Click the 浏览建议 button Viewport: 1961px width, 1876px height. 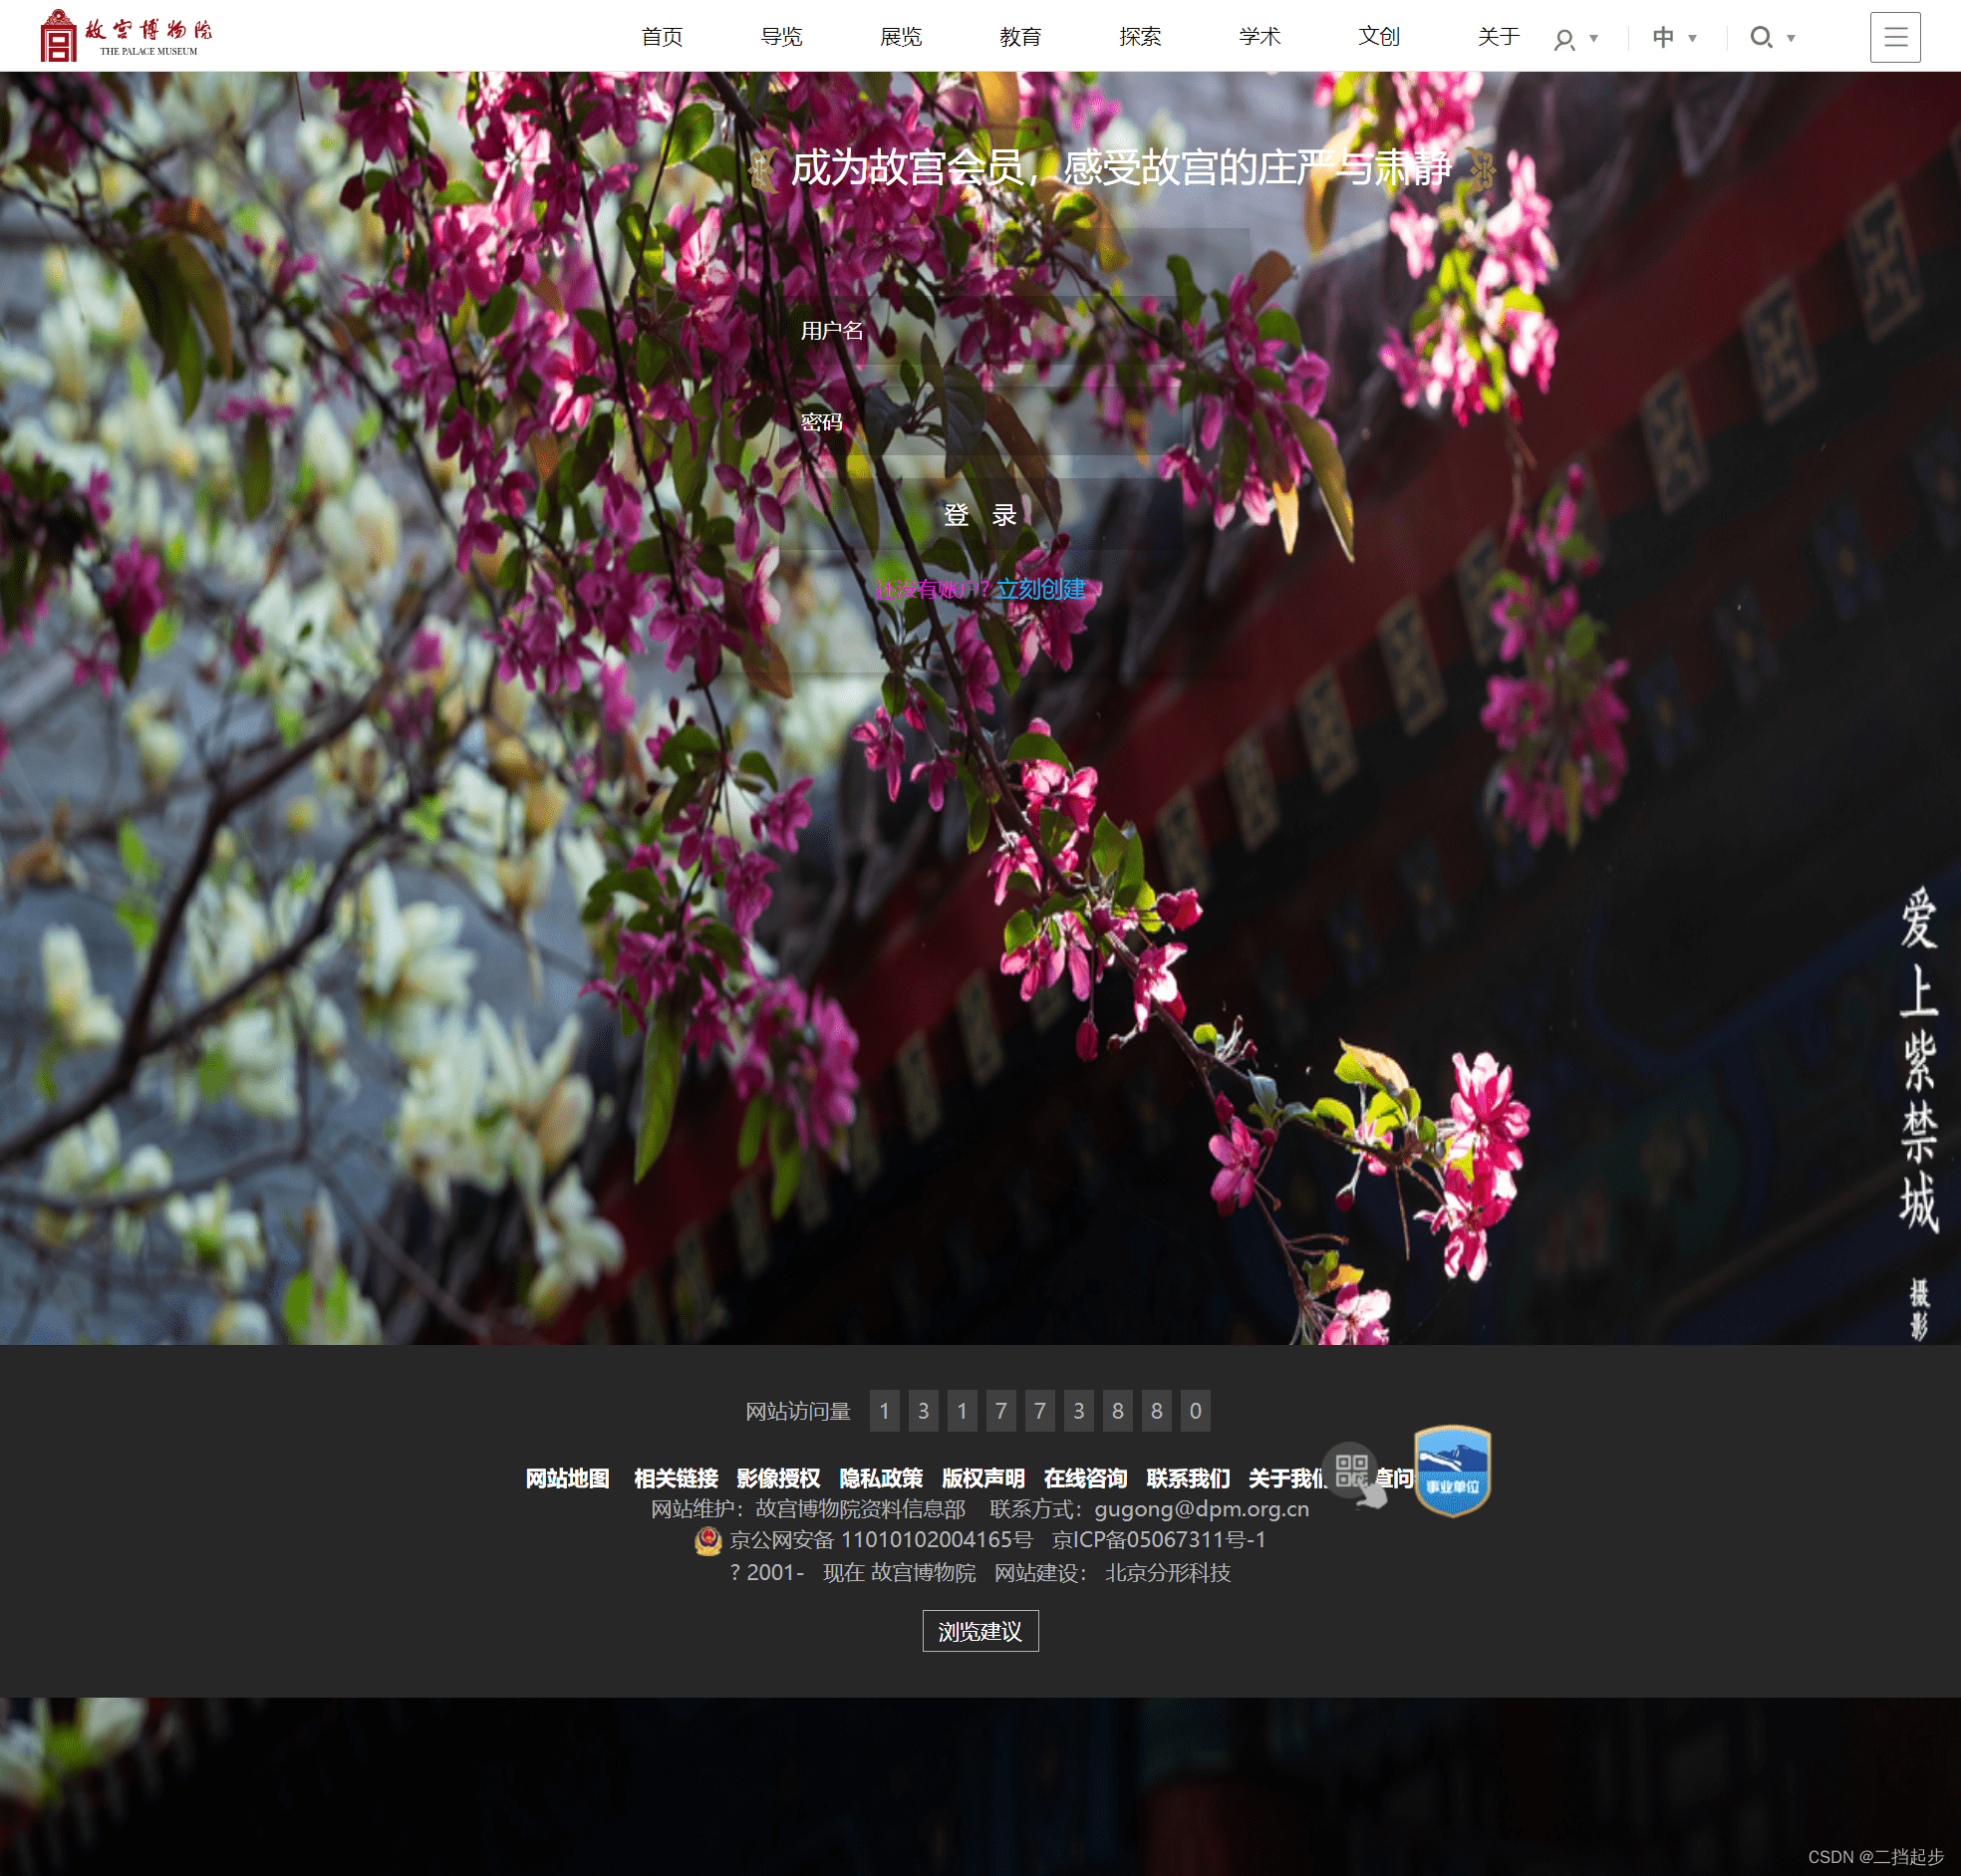pyautogui.click(x=980, y=1631)
